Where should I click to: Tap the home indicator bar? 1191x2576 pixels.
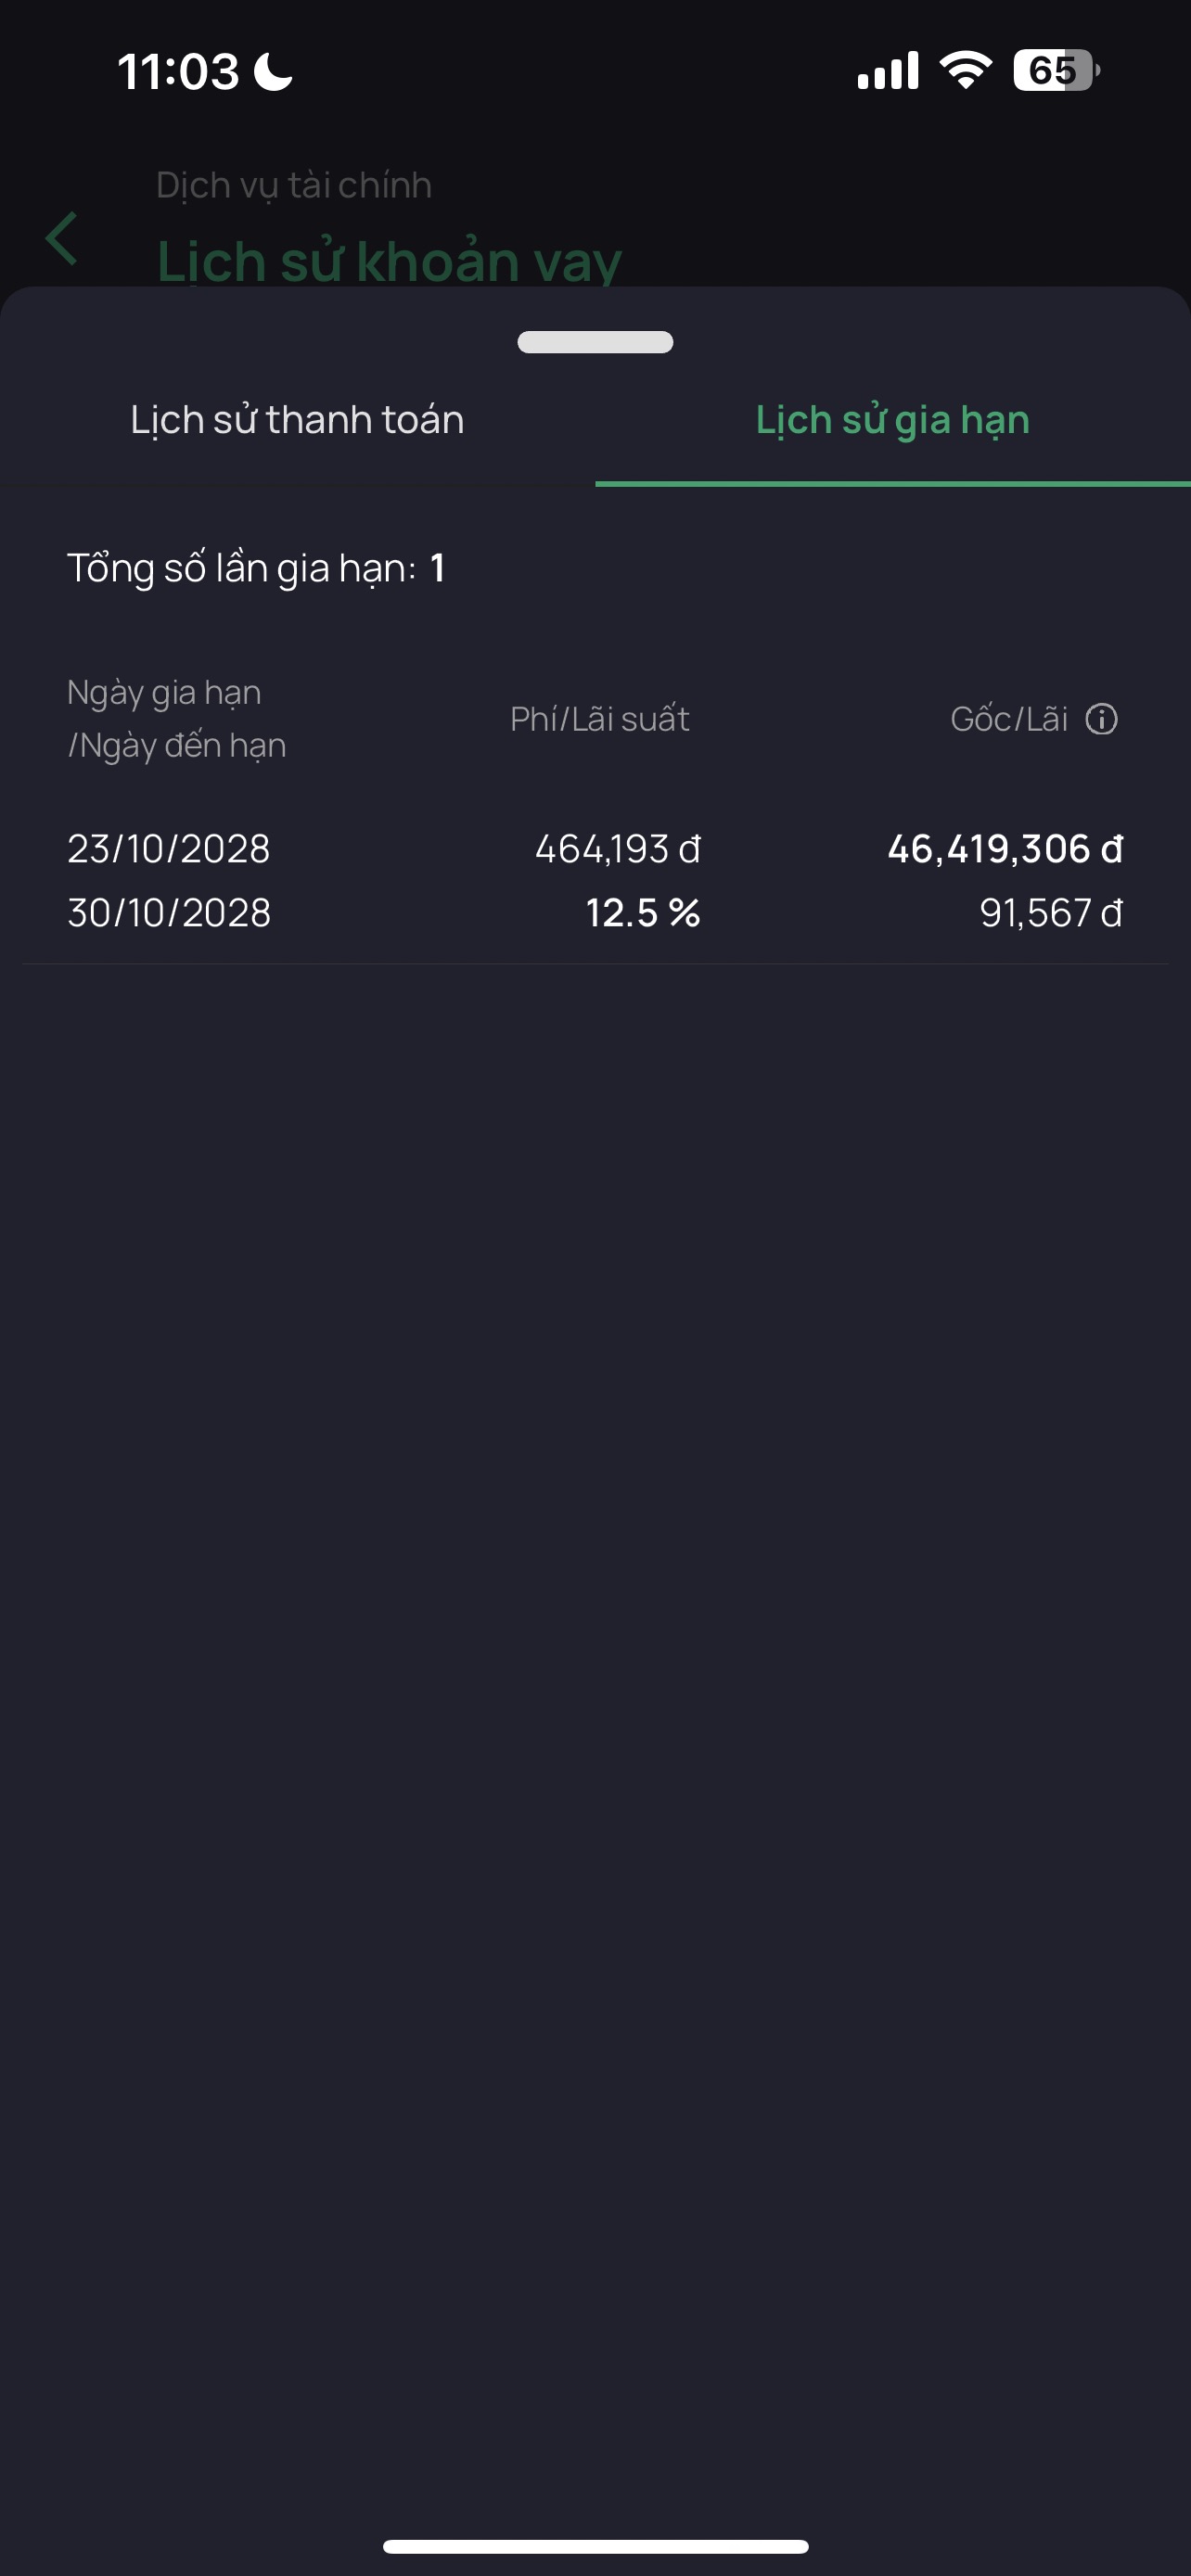coord(595,2545)
